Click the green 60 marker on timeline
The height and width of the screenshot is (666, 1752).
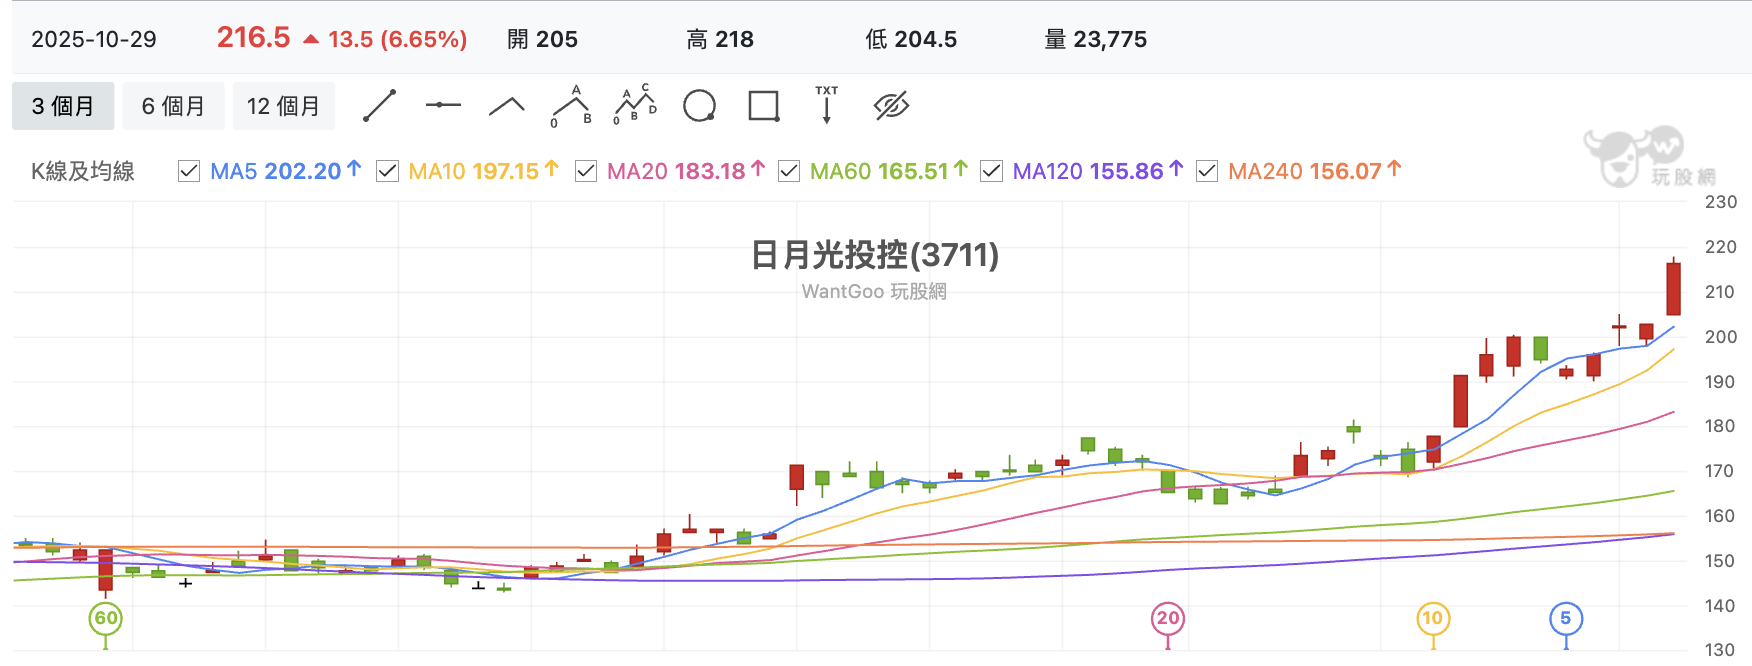coord(106,618)
